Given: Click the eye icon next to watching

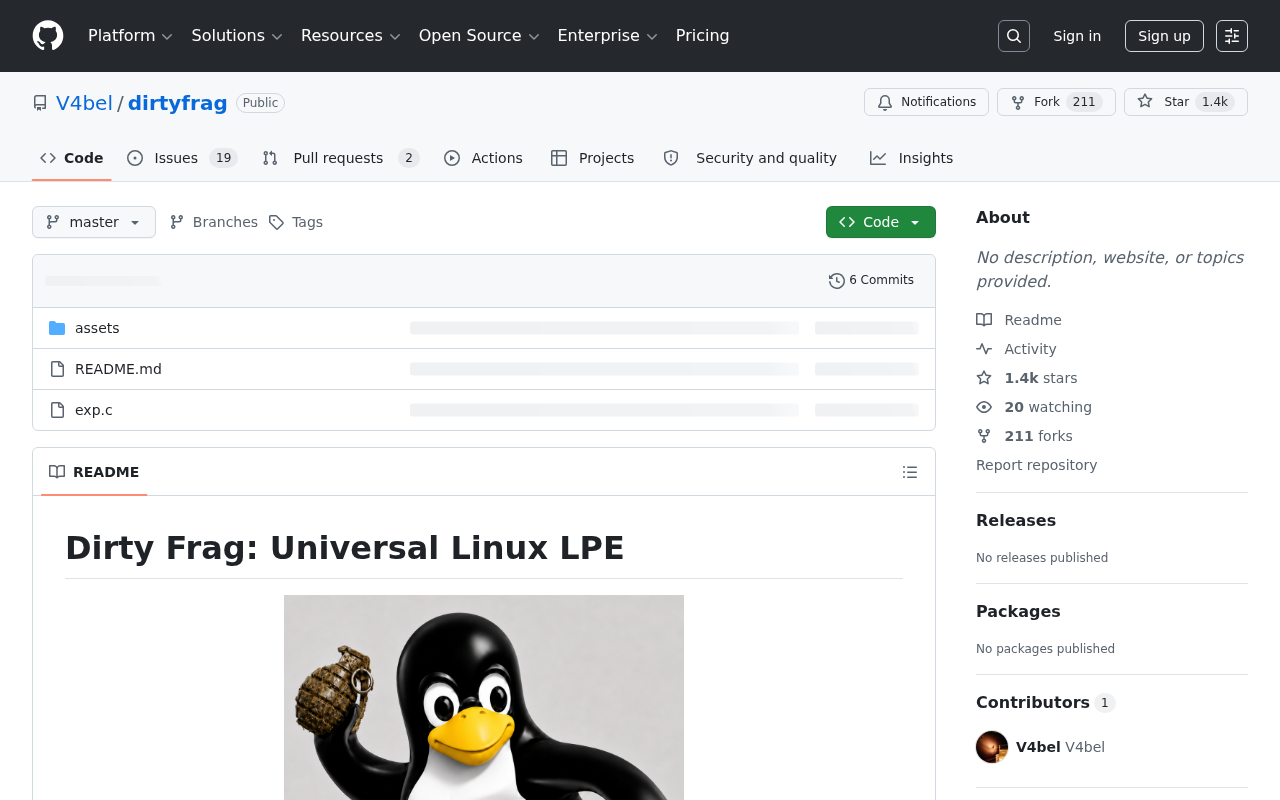Looking at the screenshot, I should click(984, 407).
